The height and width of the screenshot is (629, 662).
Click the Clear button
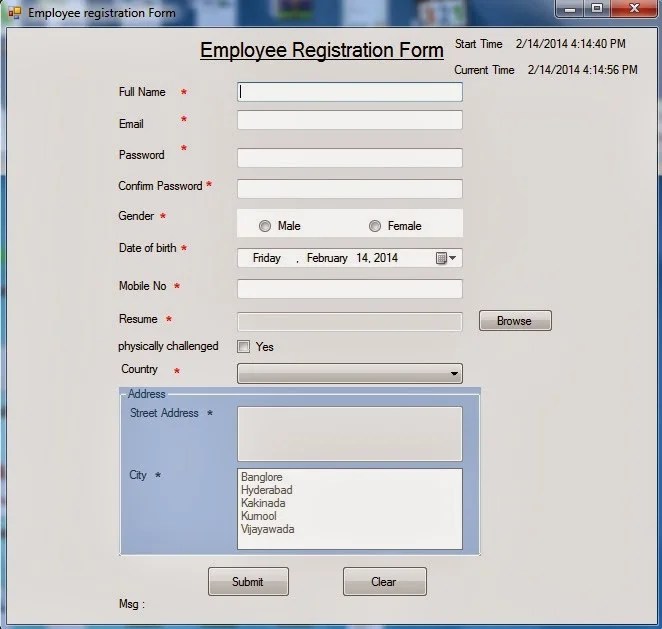(x=385, y=582)
